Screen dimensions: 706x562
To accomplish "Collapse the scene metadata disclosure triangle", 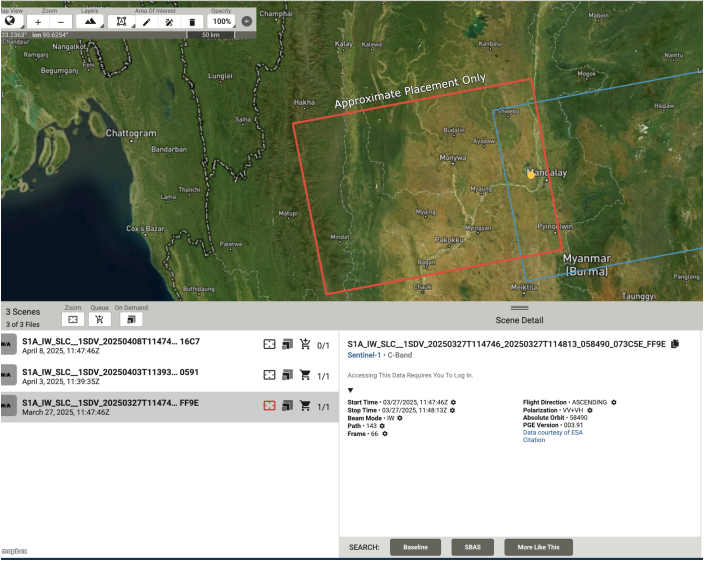I will click(350, 390).
